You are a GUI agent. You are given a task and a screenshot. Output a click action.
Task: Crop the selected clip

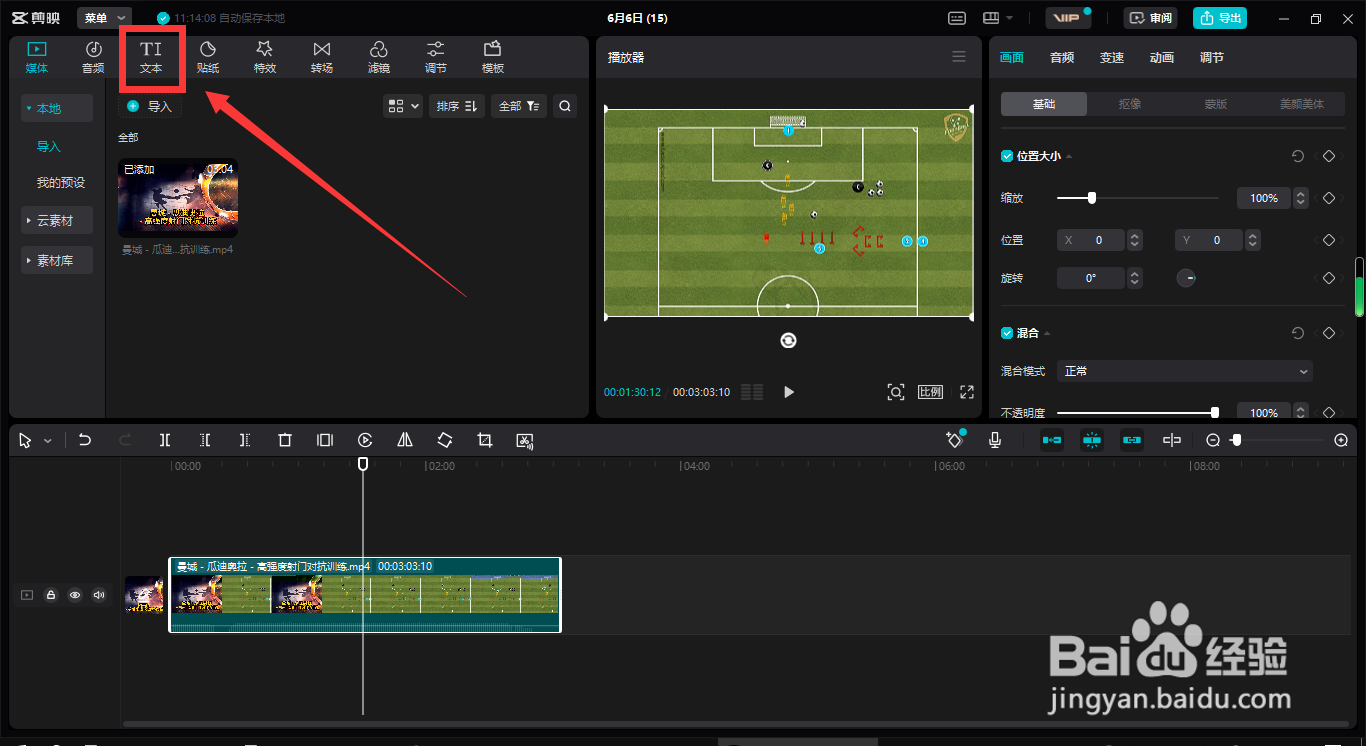(x=485, y=440)
